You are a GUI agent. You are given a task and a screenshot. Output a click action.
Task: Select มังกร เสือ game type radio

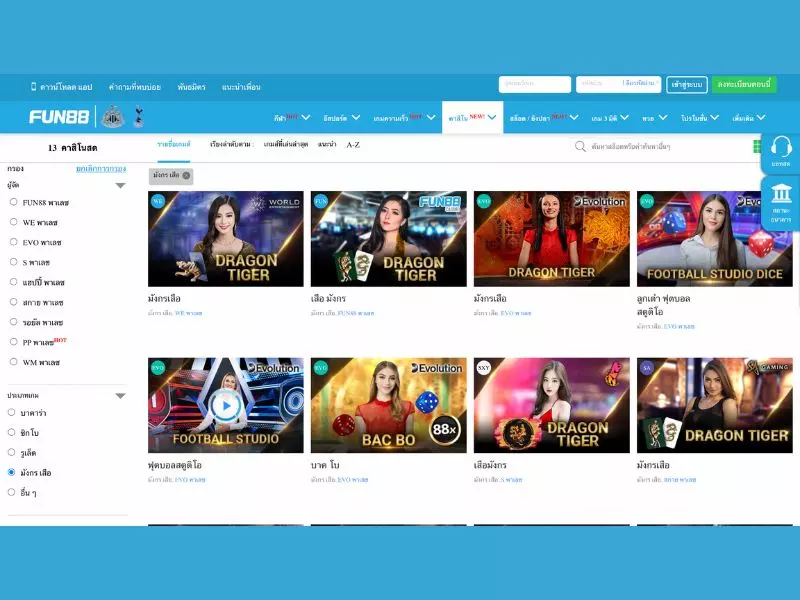coord(11,472)
